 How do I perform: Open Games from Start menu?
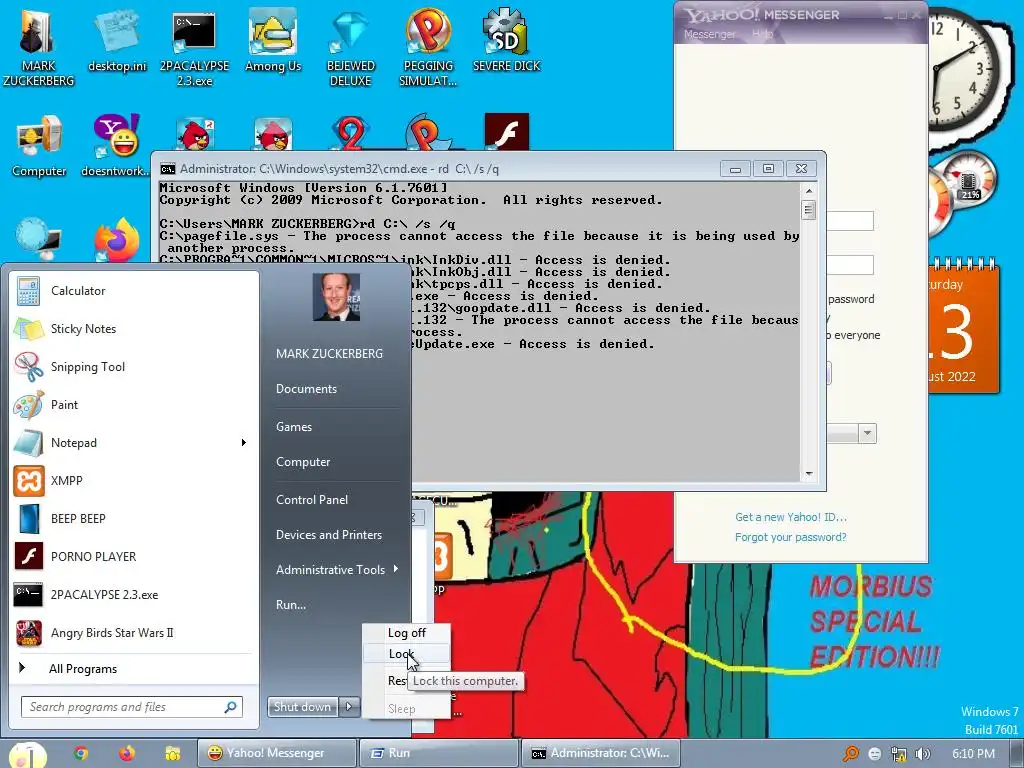point(294,426)
